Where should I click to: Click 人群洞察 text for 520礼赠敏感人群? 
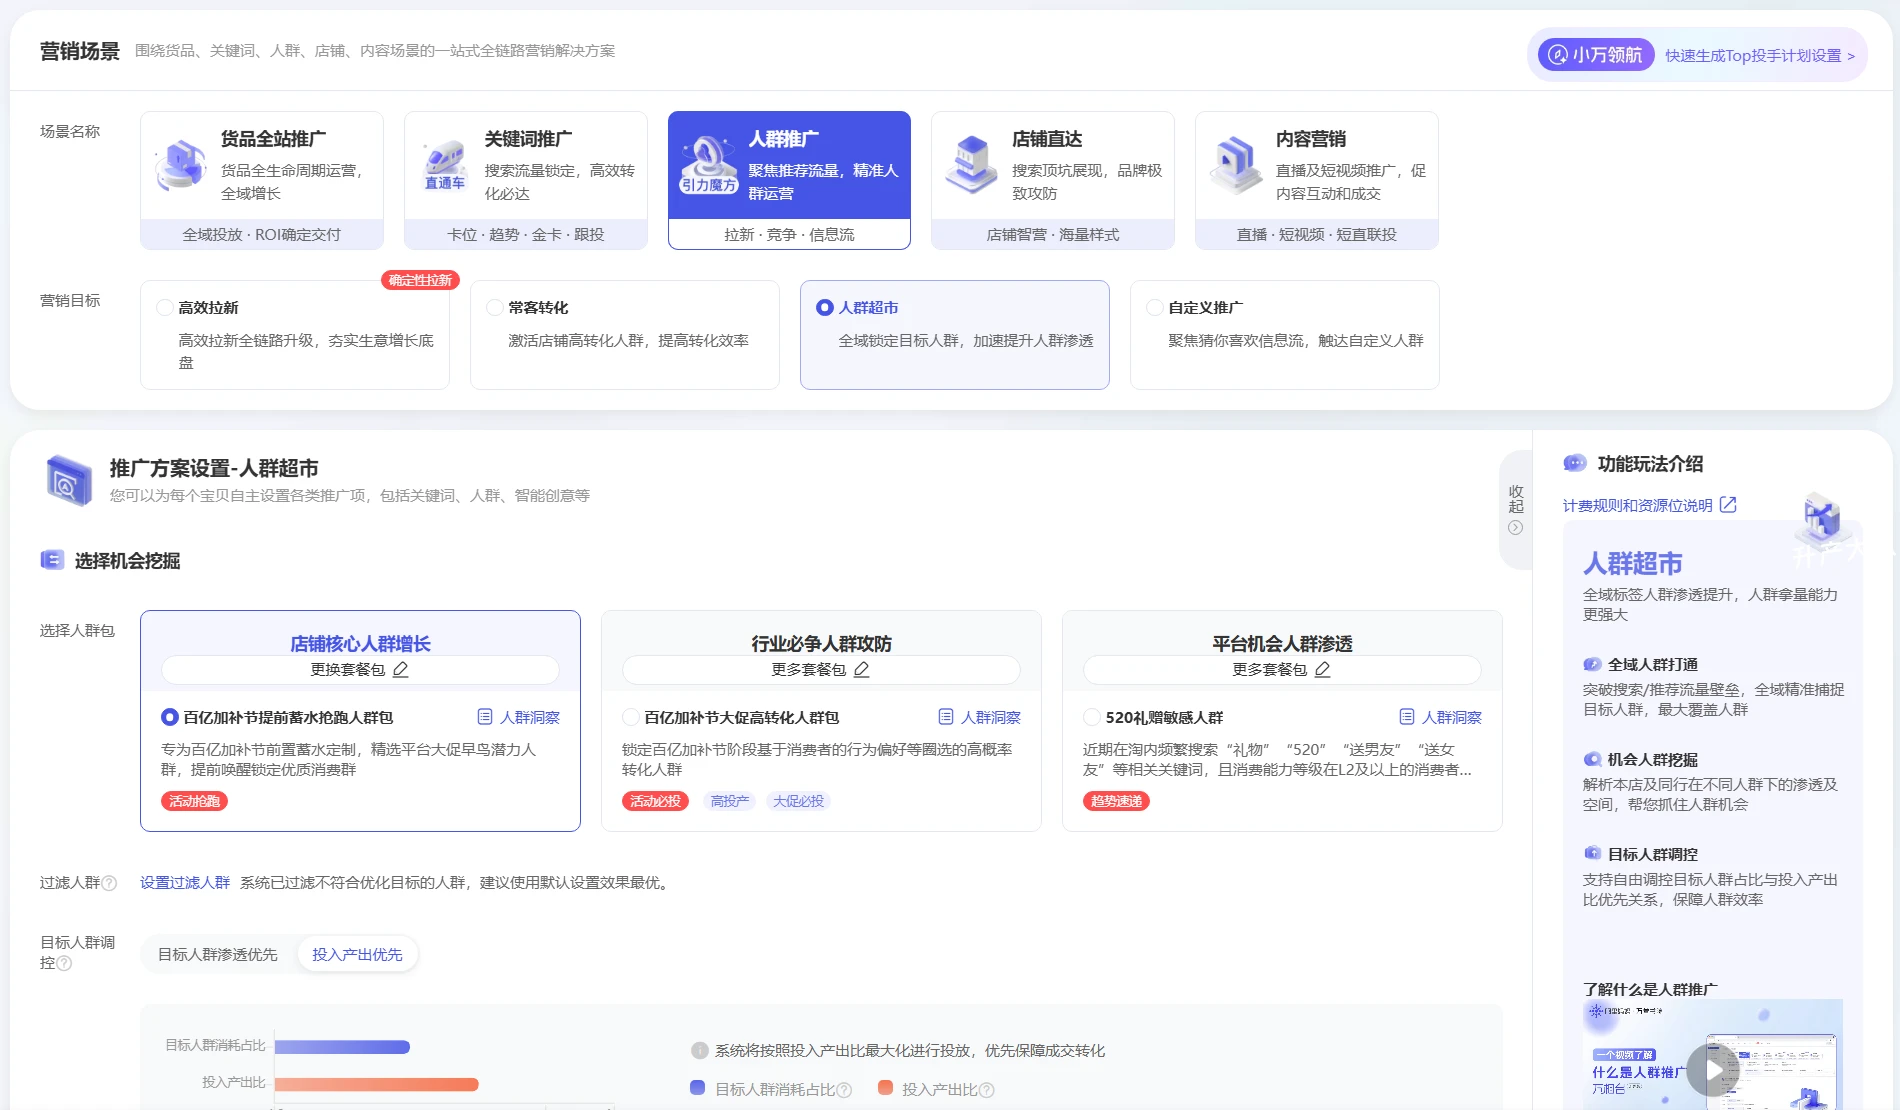click(x=1452, y=717)
